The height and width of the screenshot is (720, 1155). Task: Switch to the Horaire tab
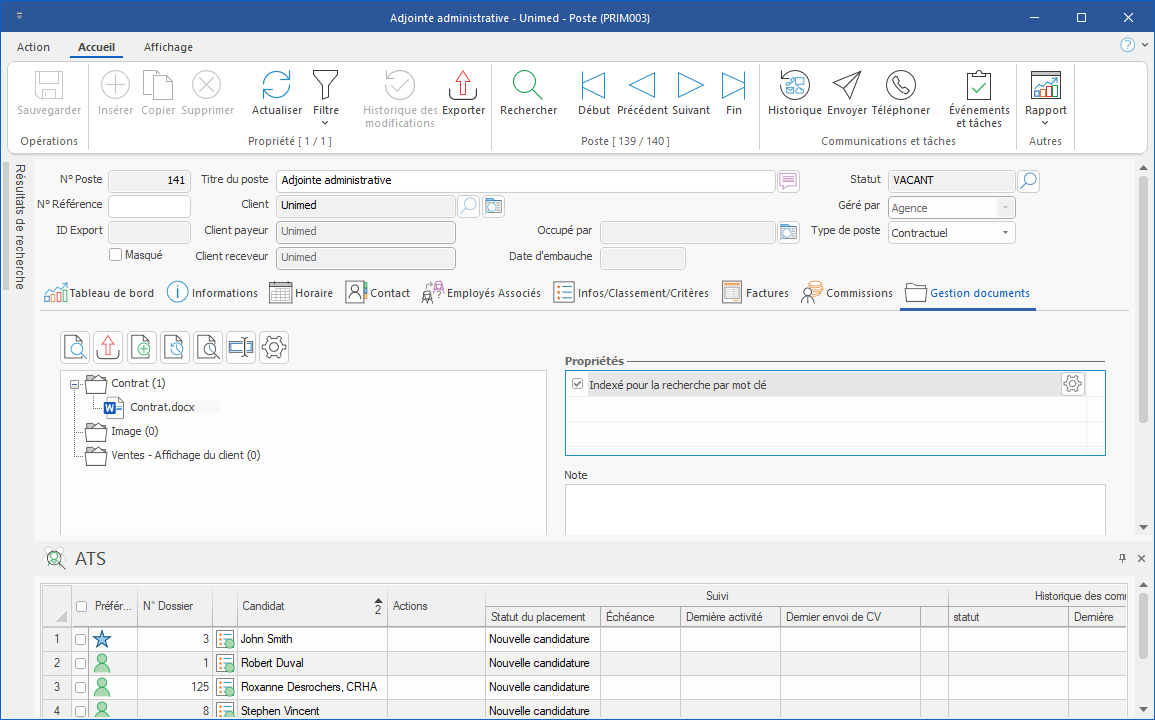[x=301, y=293]
